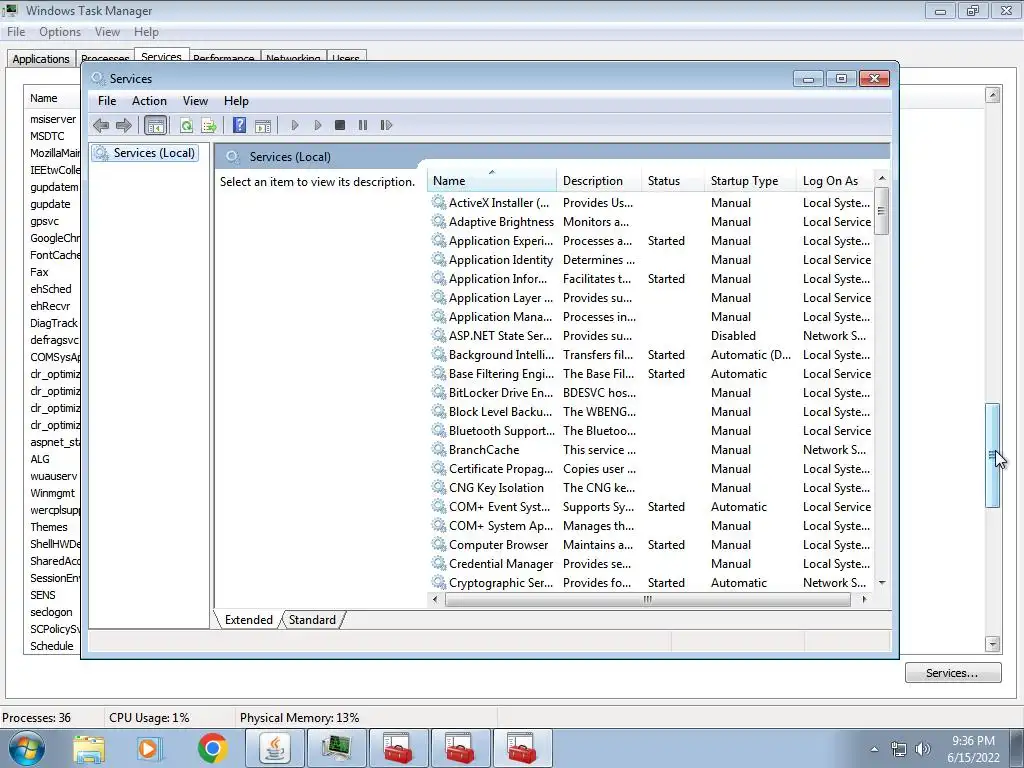1024x768 pixels.
Task: Click the Task Manager vertical scrollbar thumb
Action: [x=993, y=455]
